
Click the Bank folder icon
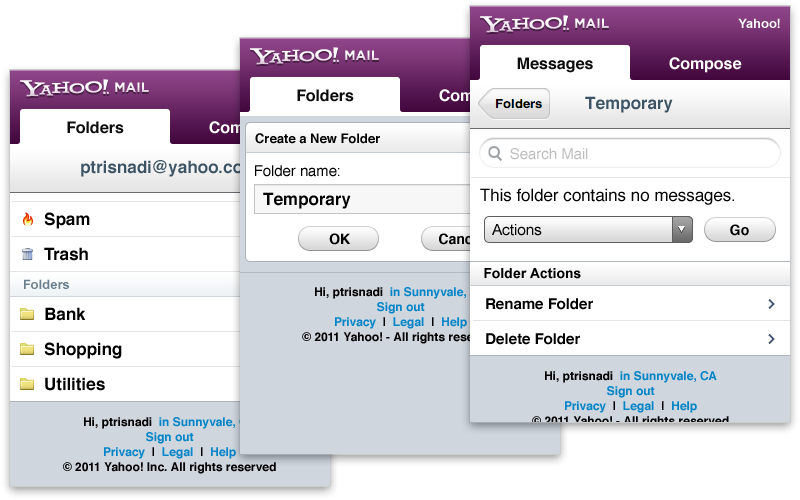27,314
